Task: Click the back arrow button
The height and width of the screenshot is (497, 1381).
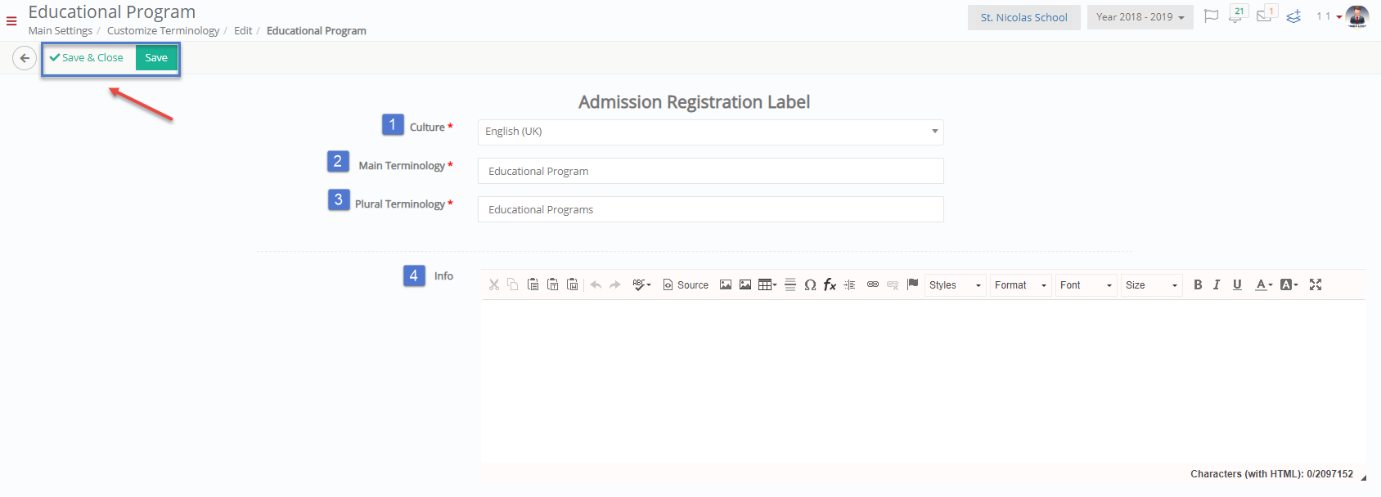Action: 24,58
